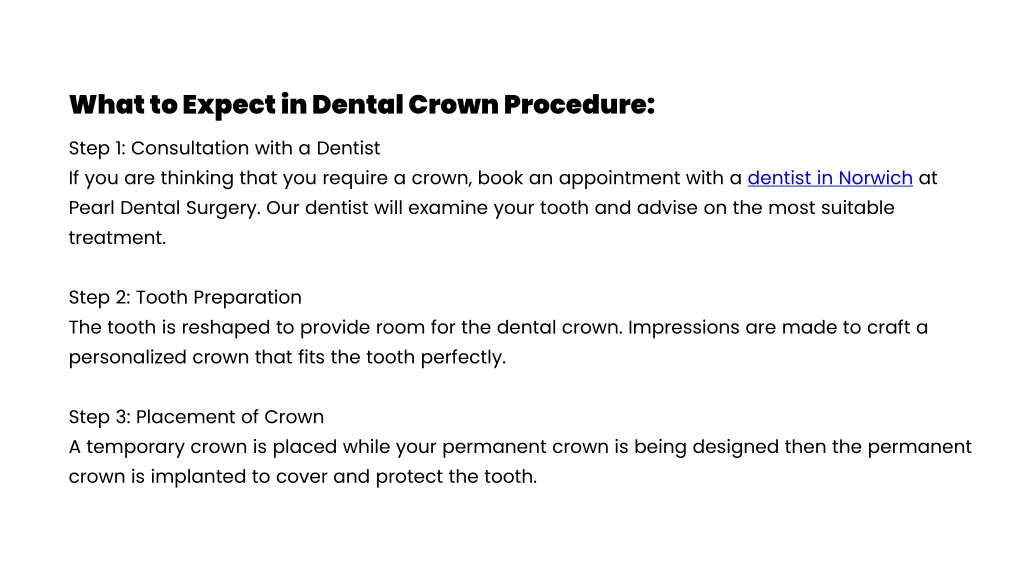Click the "What to Expect in Dental Crown Procedure" heading

[362, 104]
